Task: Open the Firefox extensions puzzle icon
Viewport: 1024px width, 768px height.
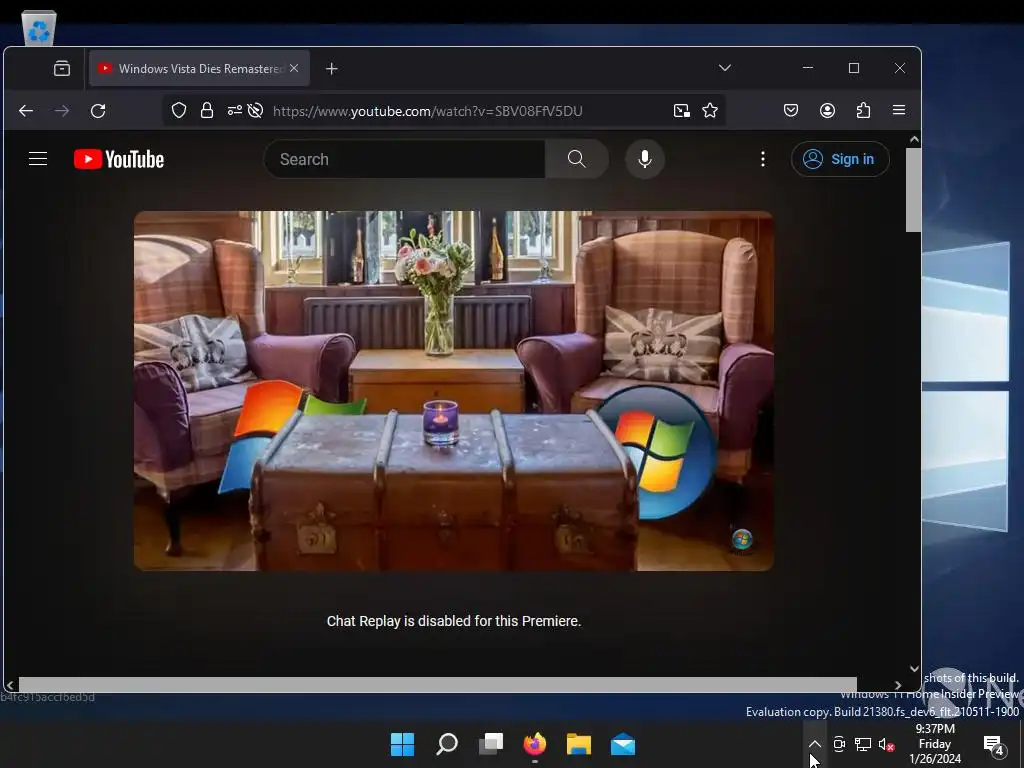Action: click(863, 110)
